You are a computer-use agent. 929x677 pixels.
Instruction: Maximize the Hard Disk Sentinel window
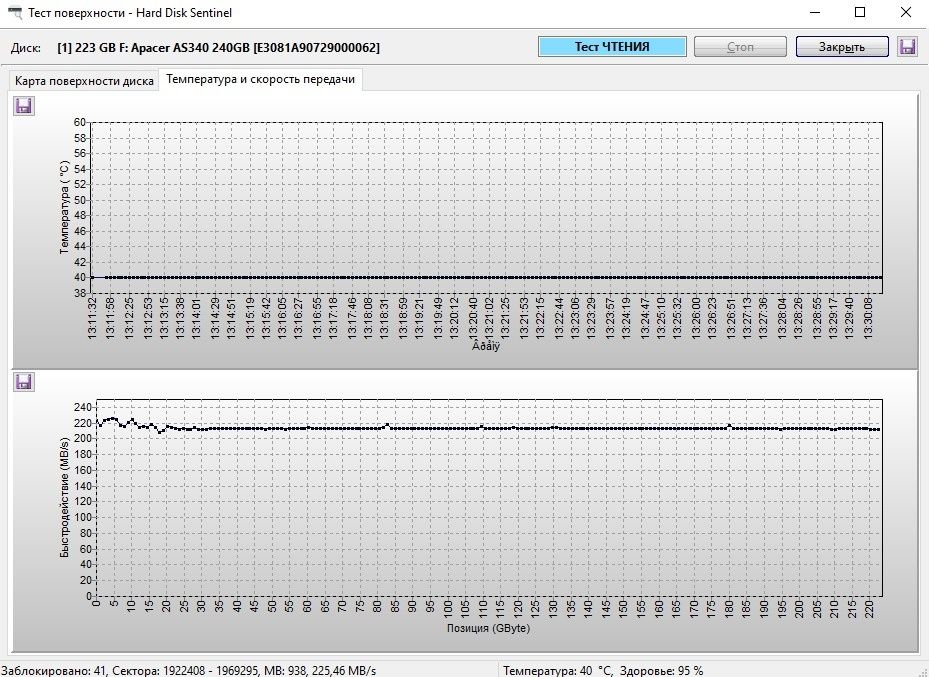(860, 12)
